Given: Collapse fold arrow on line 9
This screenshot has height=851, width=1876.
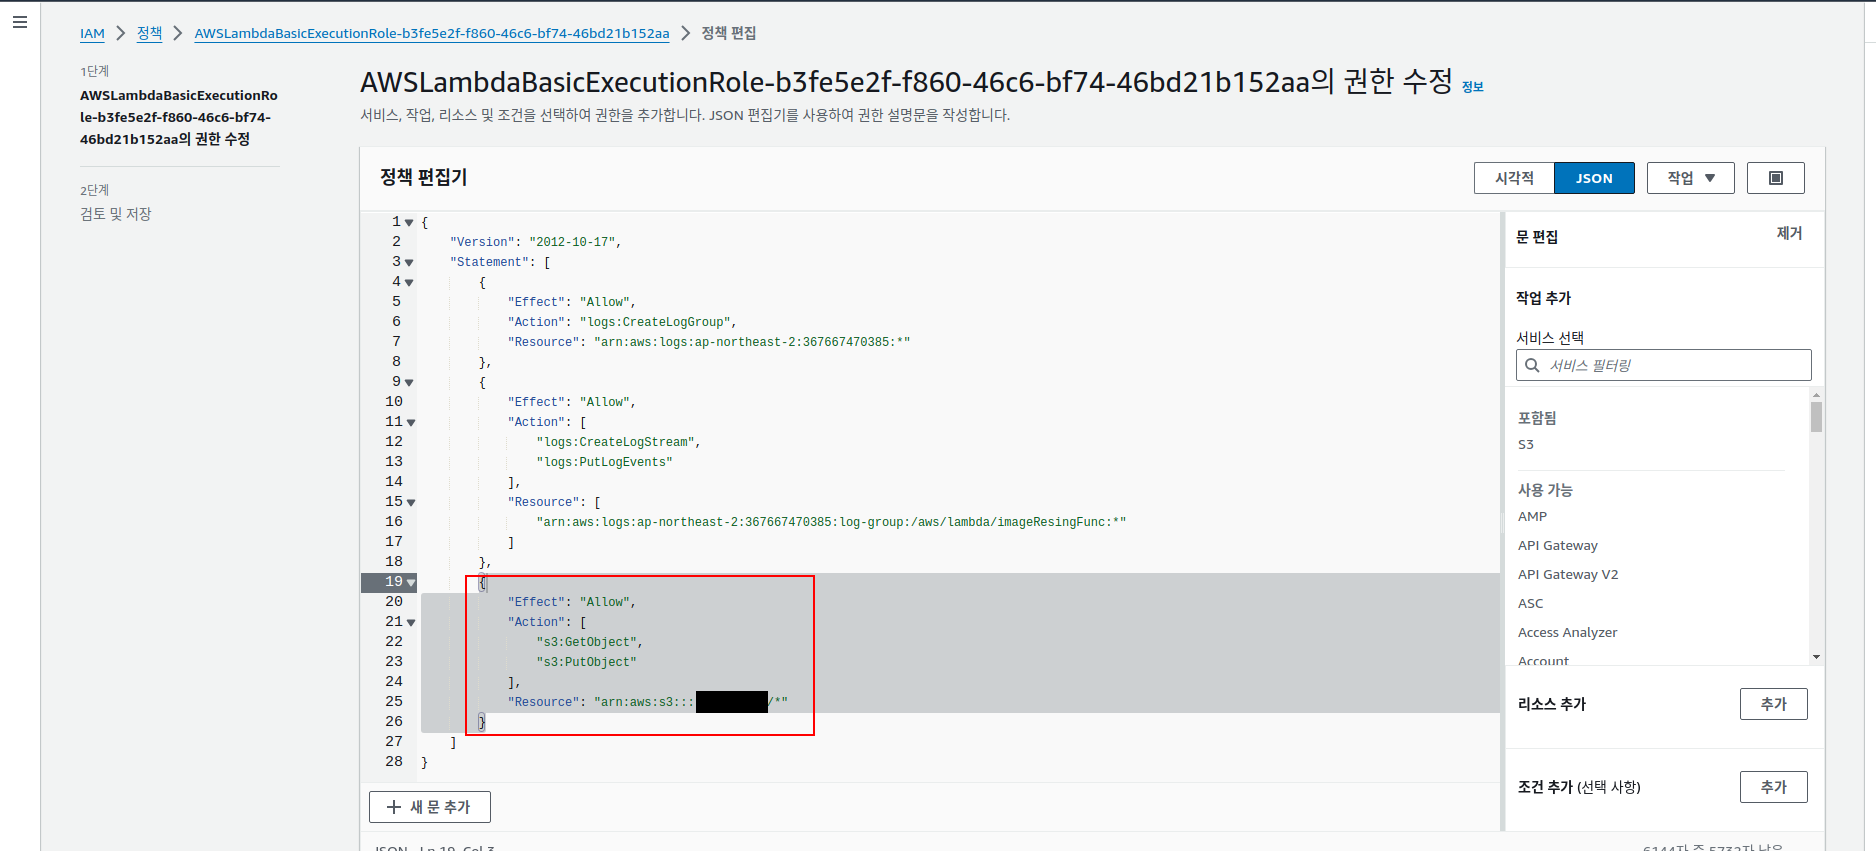Looking at the screenshot, I should 409,383.
